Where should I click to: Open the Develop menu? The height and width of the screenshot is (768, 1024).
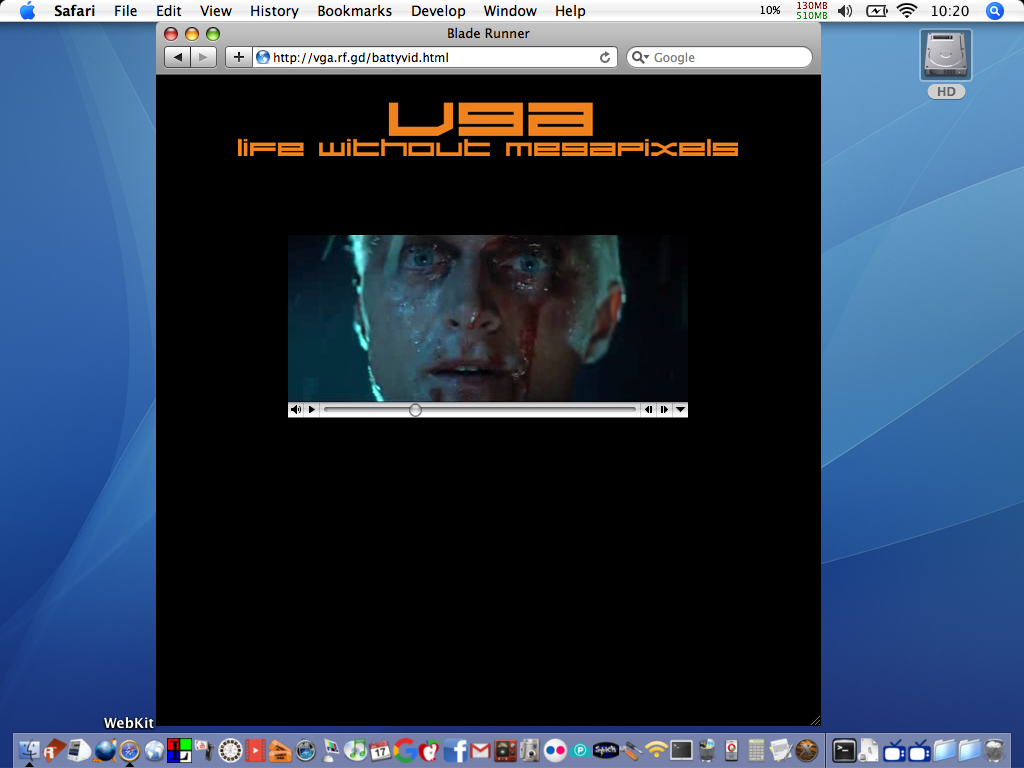438,11
